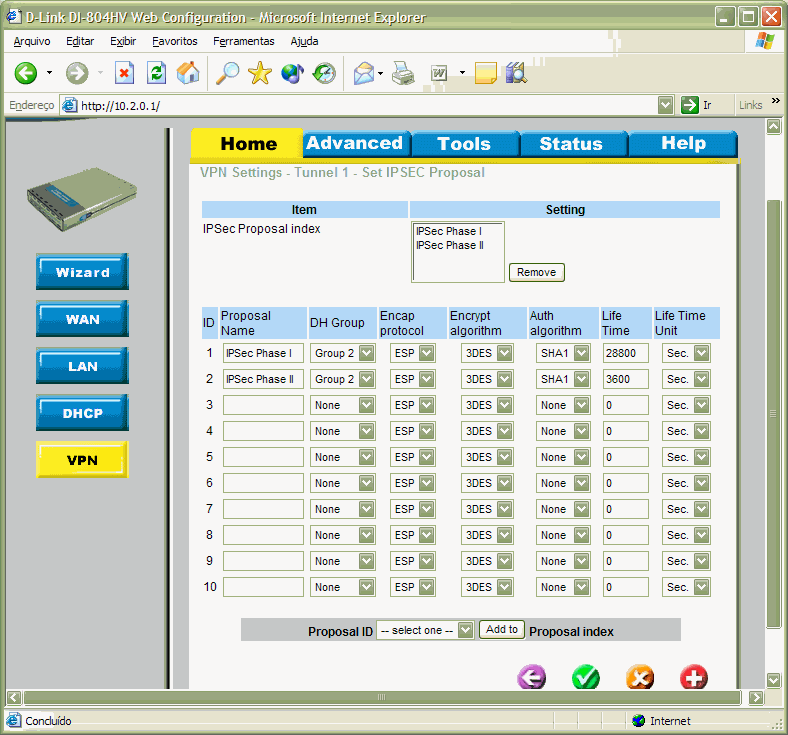Image resolution: width=788 pixels, height=735 pixels.
Task: Click the purple back arrow icon
Action: 532,677
